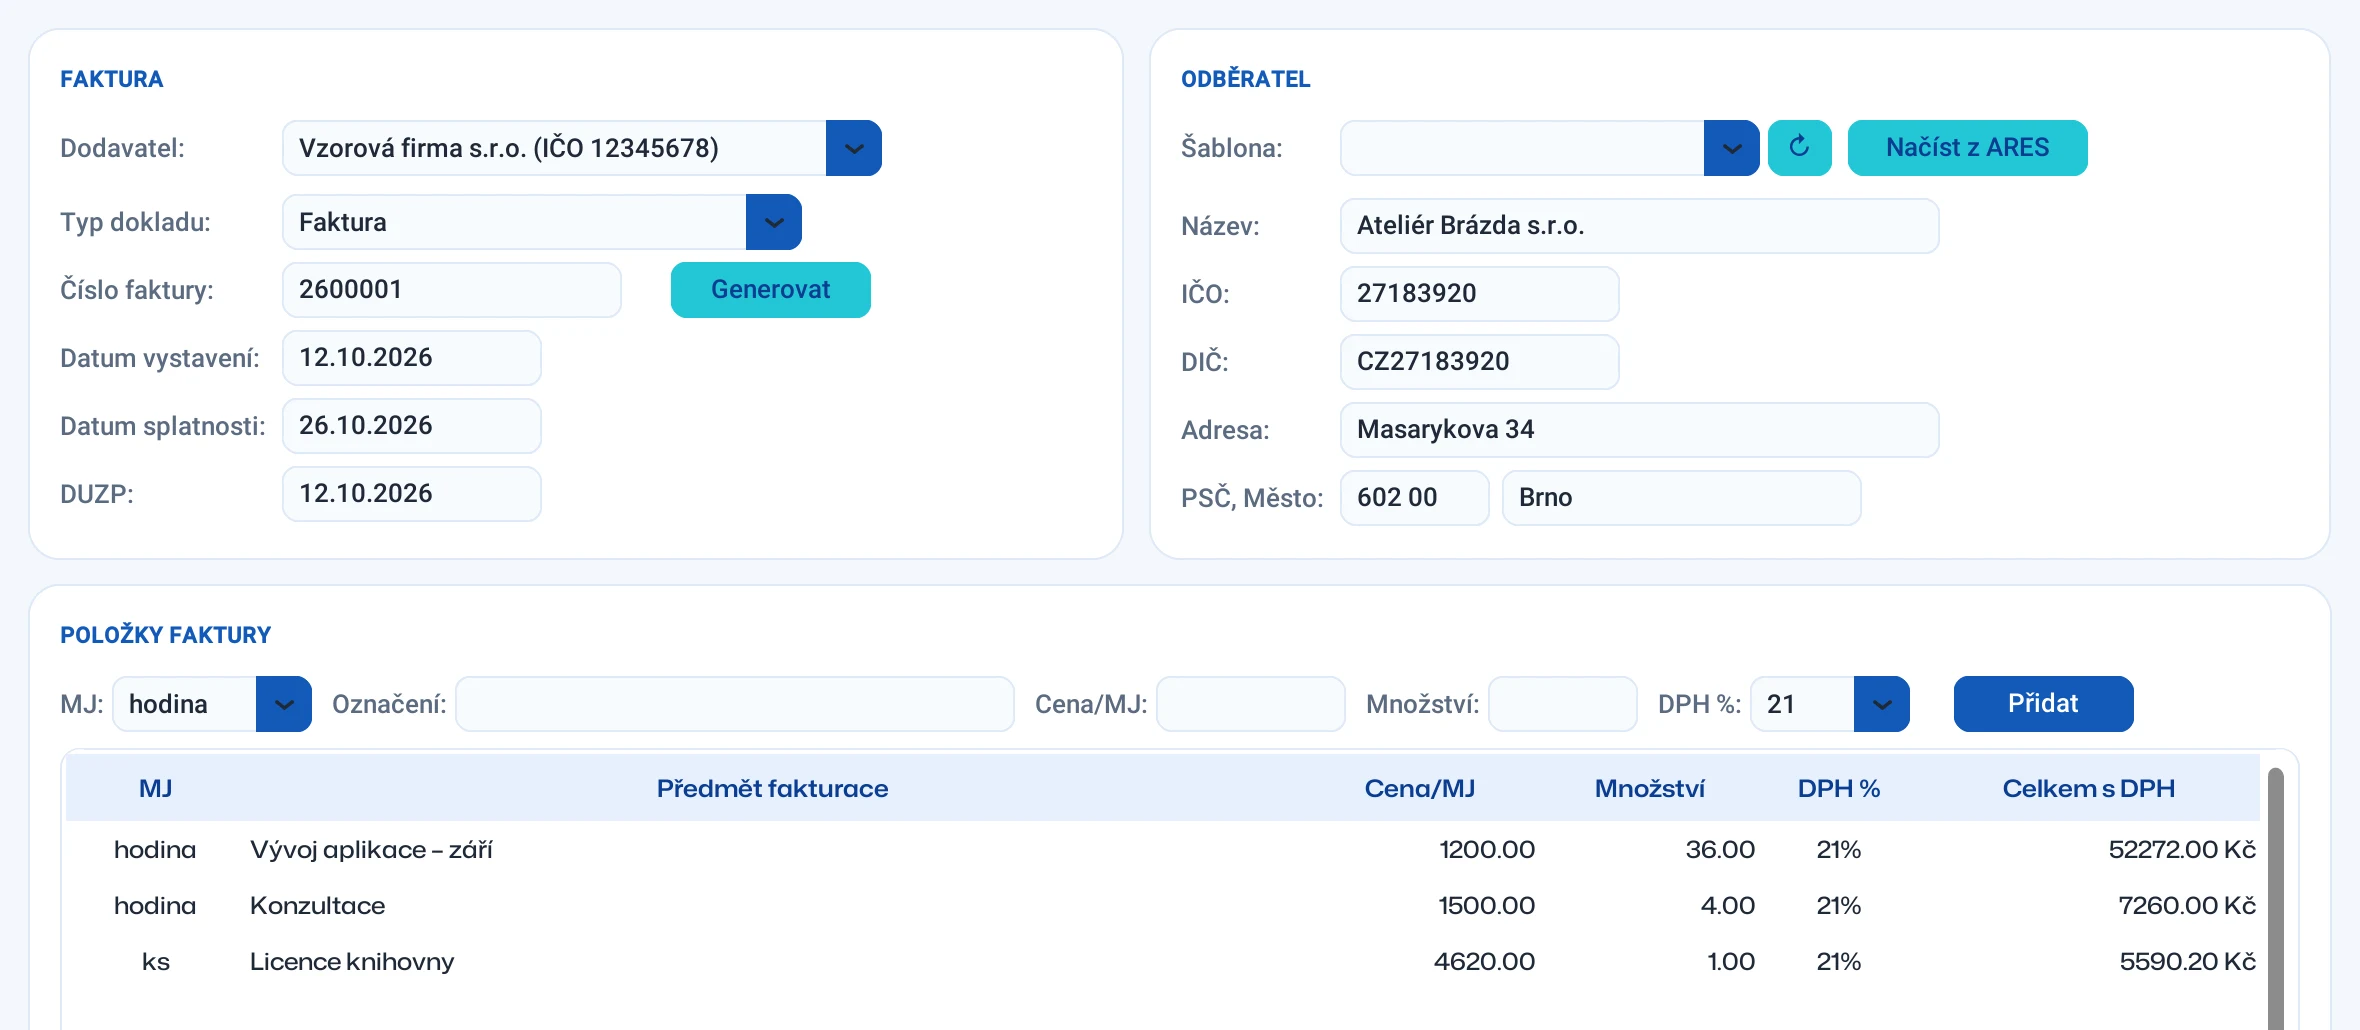The height and width of the screenshot is (1030, 2360).
Task: Click the empty Množství input field
Action: tap(1562, 704)
